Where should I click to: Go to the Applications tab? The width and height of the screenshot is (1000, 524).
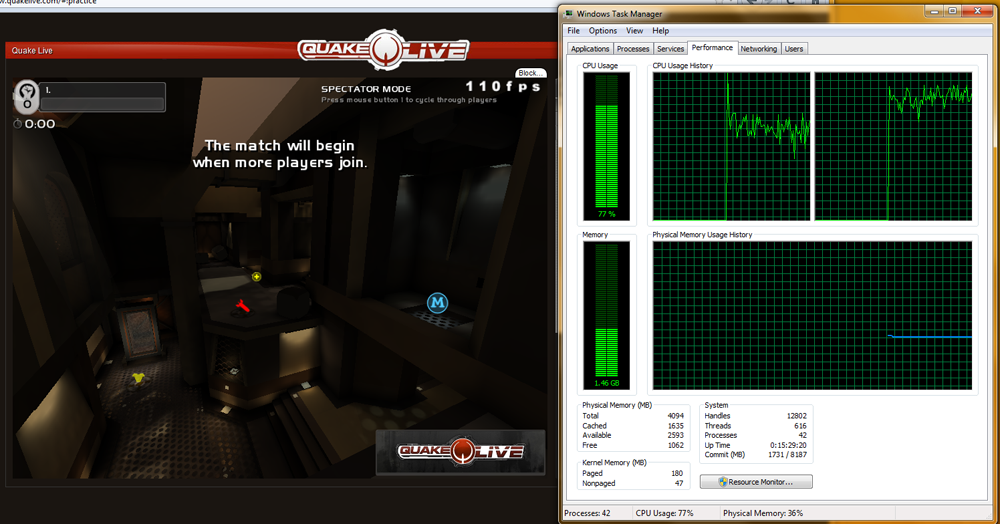tap(590, 49)
